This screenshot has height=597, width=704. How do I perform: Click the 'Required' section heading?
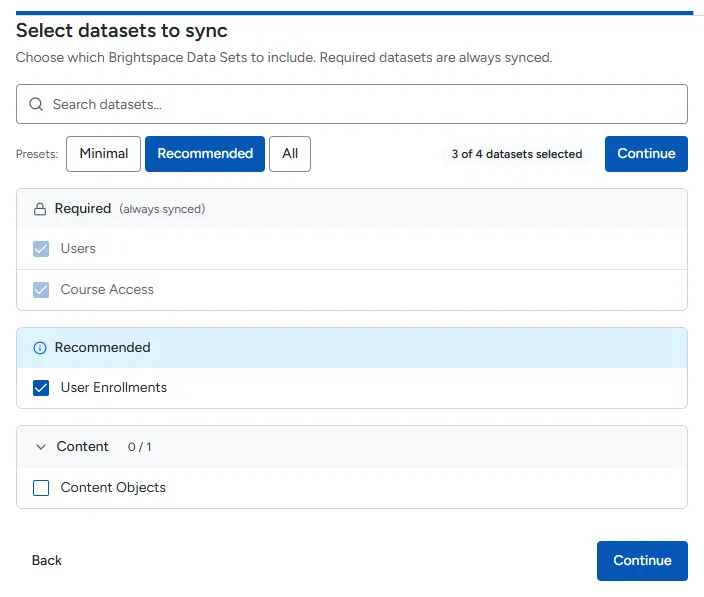(83, 209)
